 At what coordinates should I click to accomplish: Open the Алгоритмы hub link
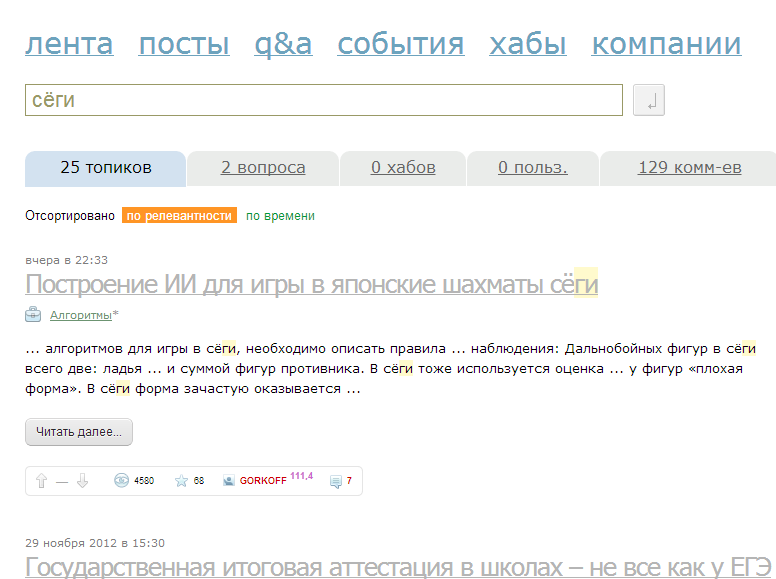point(81,315)
